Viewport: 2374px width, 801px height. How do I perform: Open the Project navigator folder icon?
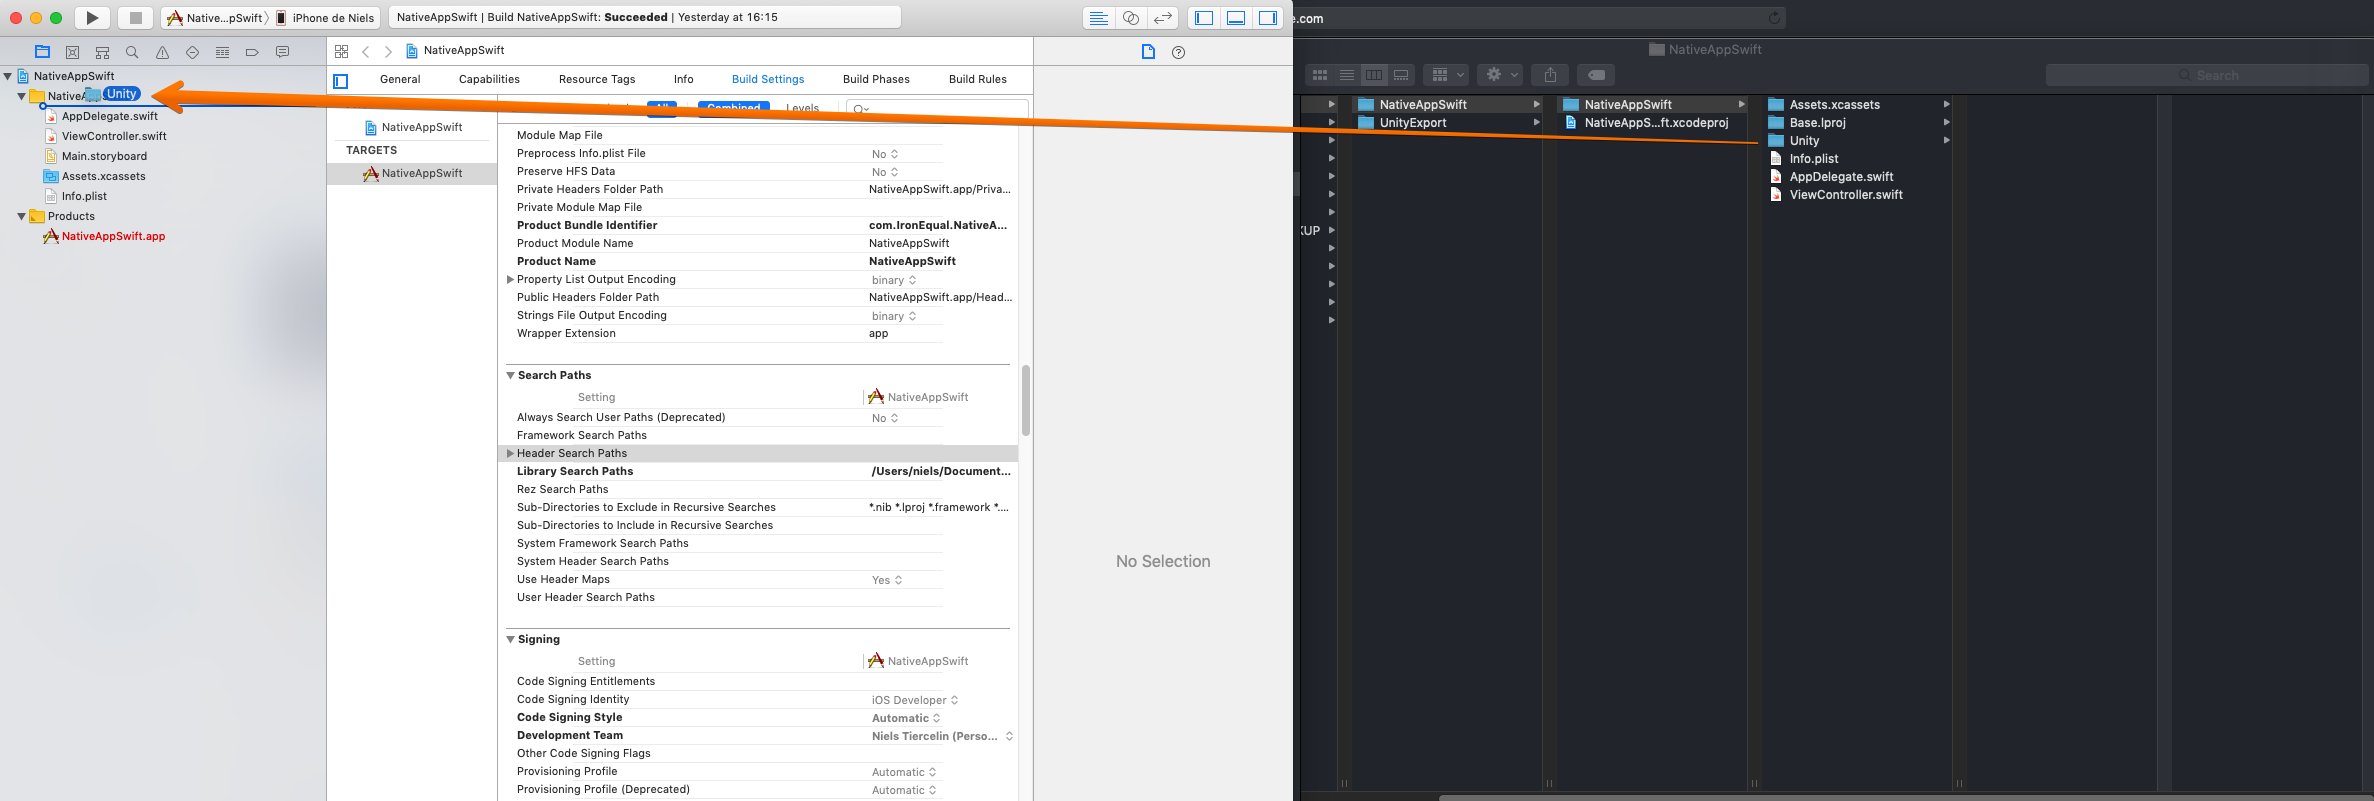point(42,52)
